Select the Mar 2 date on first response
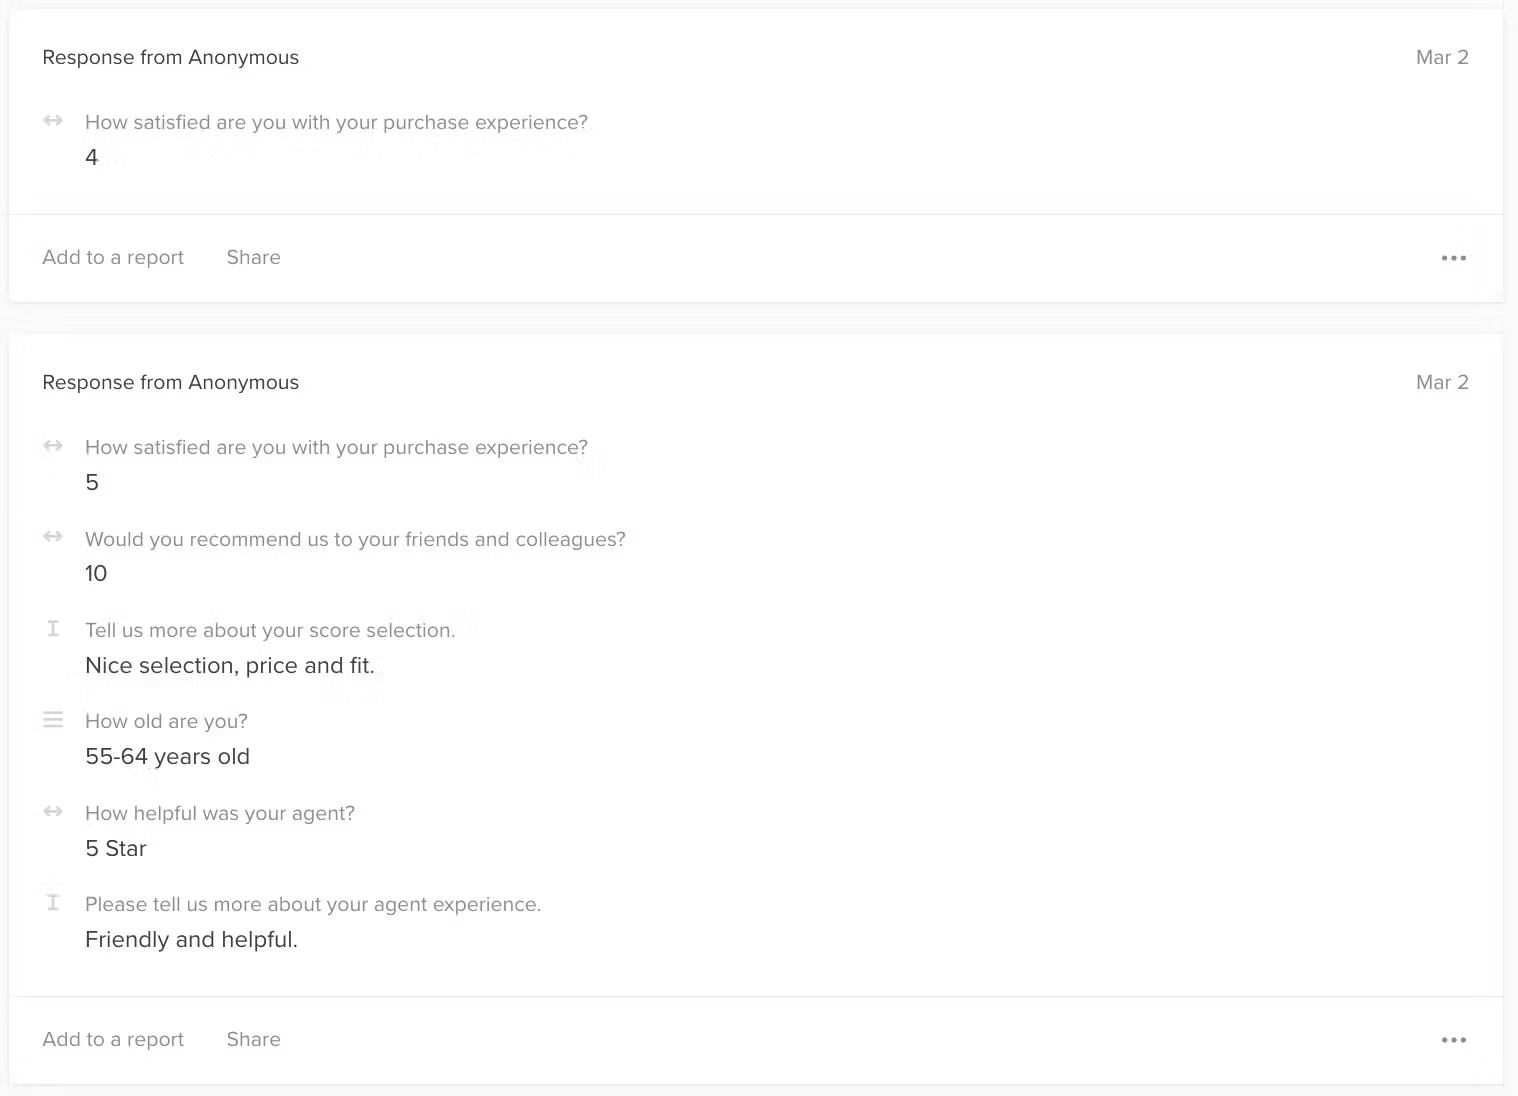1518x1096 pixels. tap(1442, 57)
